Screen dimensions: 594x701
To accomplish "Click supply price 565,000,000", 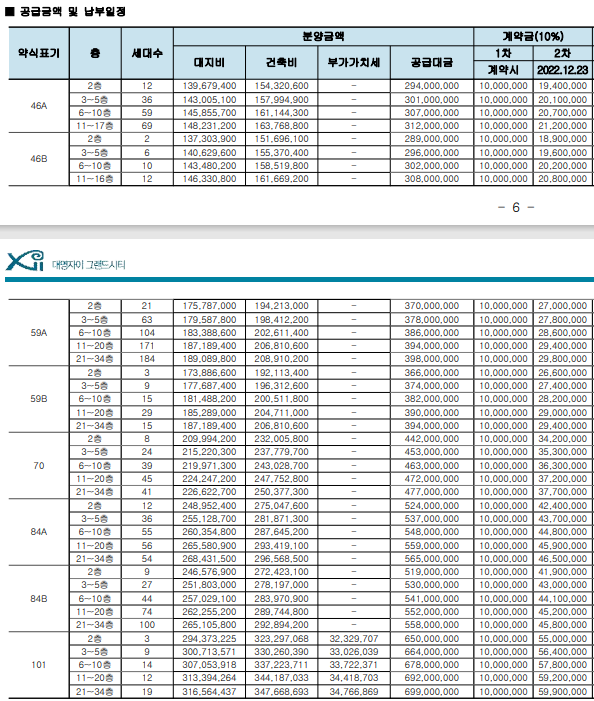I will [x=432, y=559].
